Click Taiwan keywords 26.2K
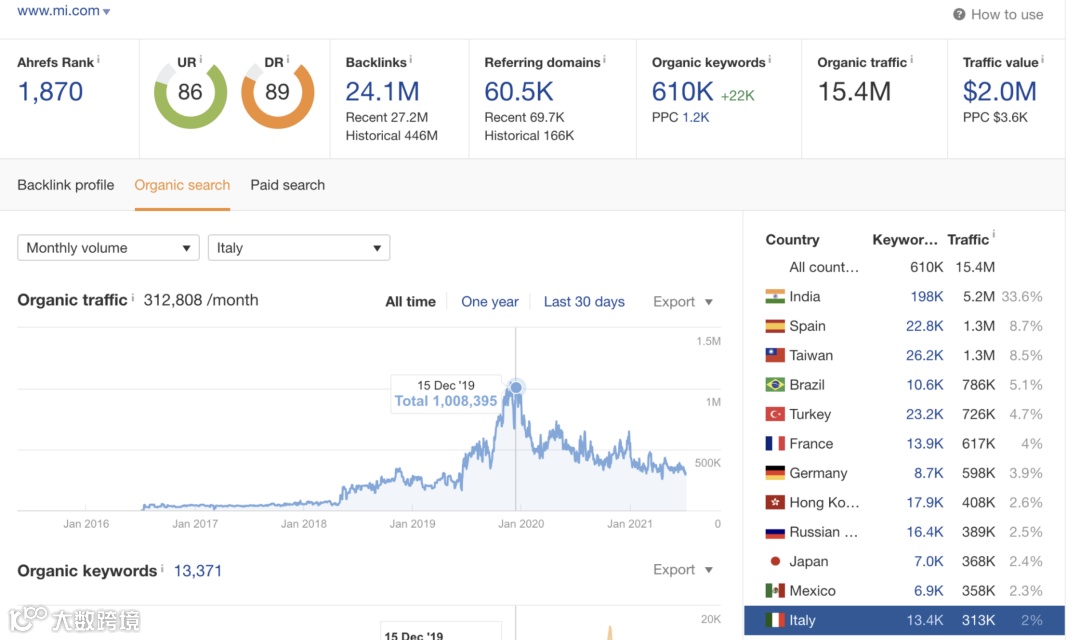Screen dimensions: 1080x640 [x=924, y=355]
